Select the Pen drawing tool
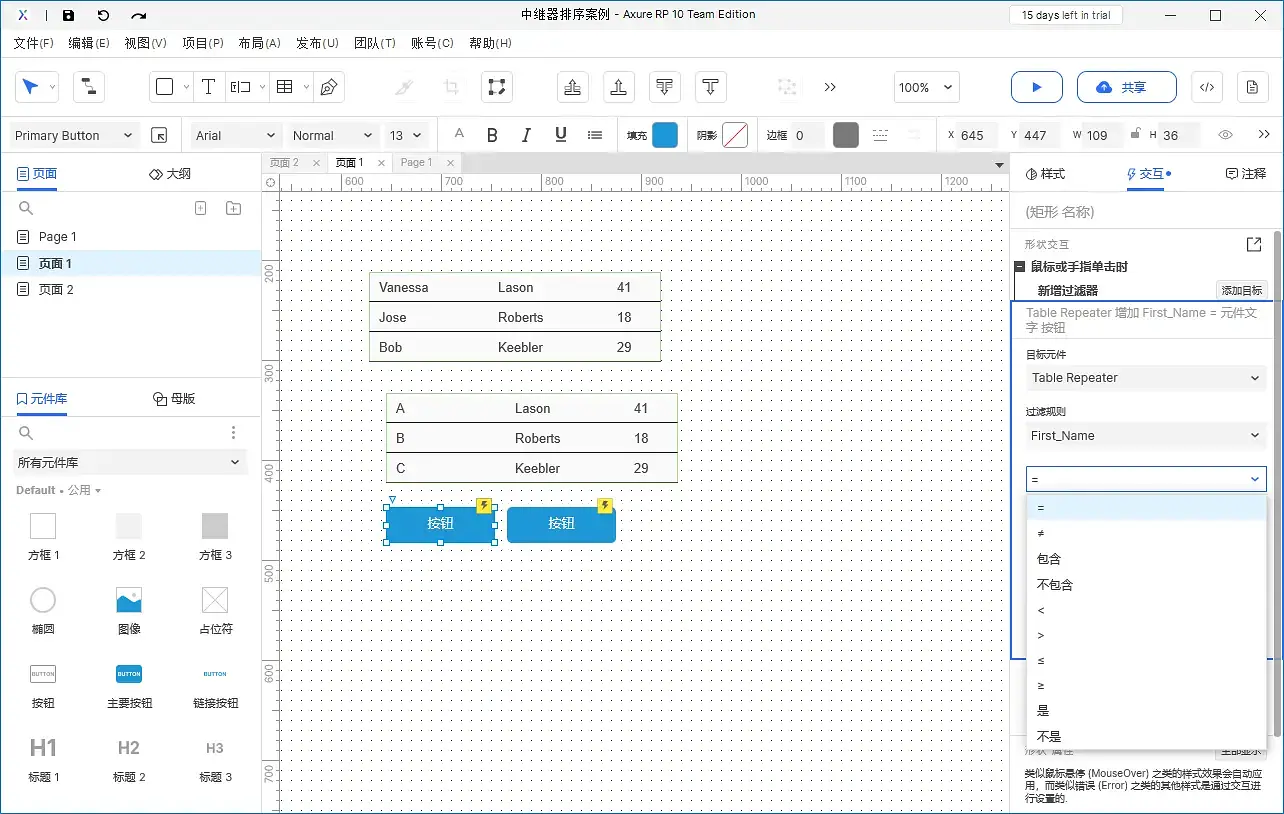Screen dimensions: 1284x814 [328, 87]
